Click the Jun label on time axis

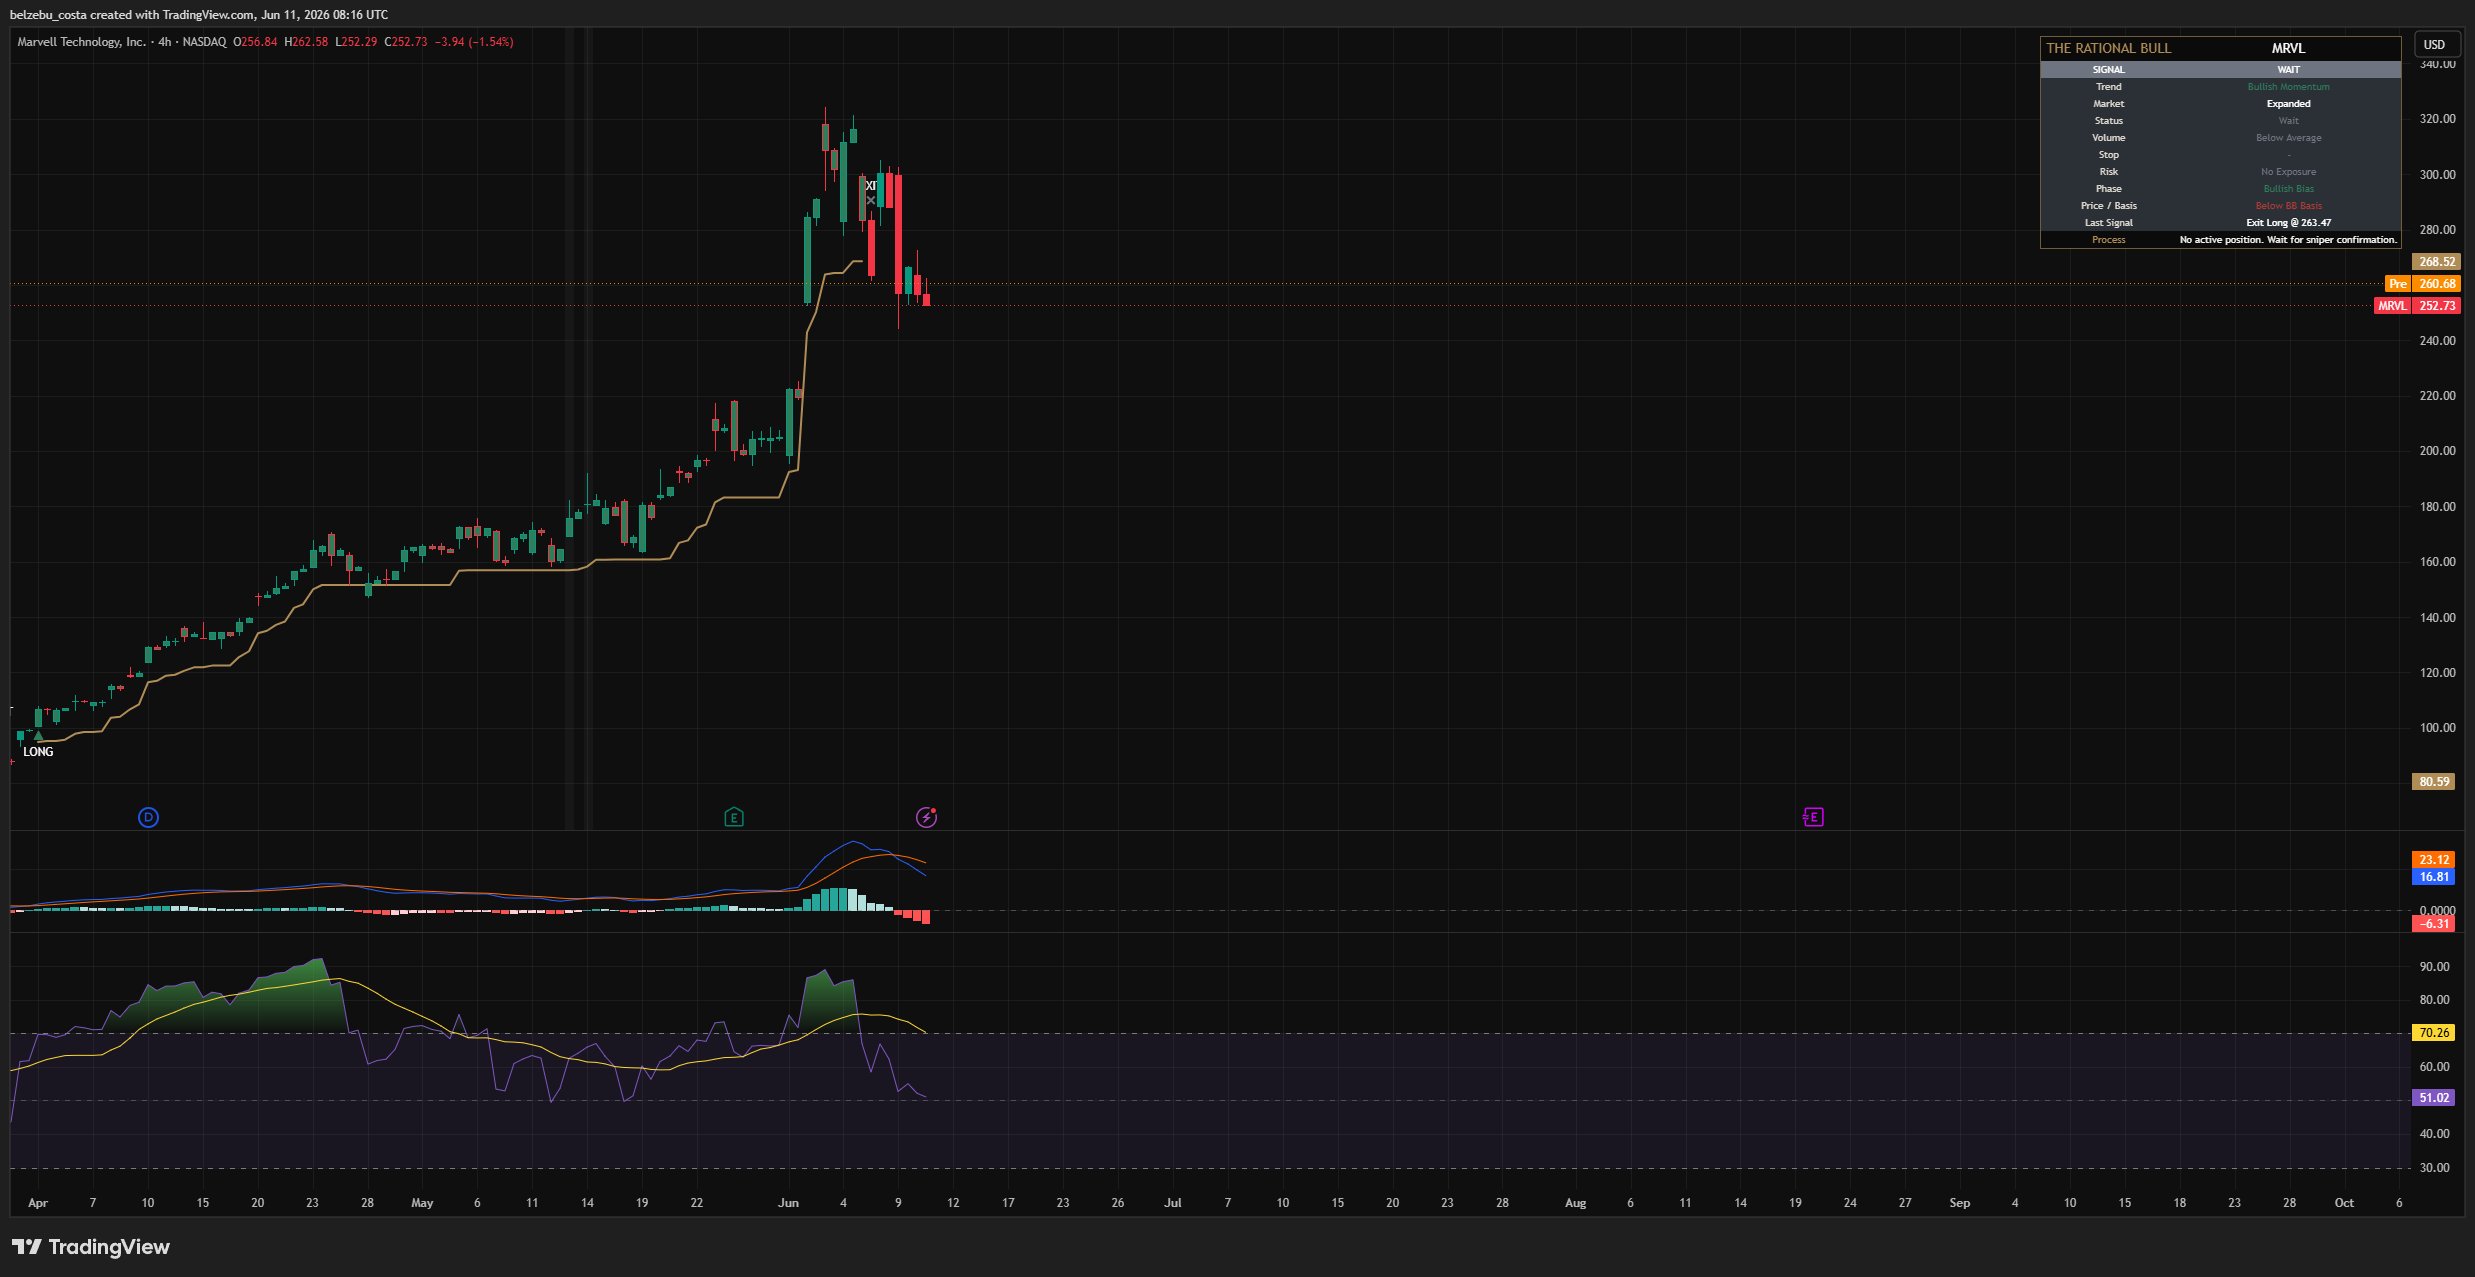(x=788, y=1203)
